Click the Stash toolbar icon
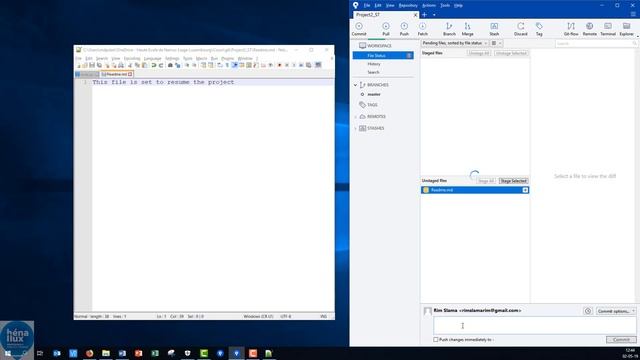 (494, 29)
